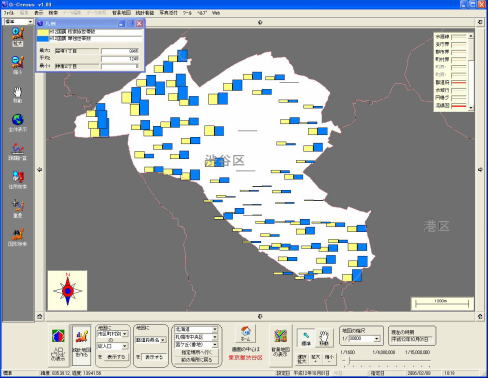488x378 pixels.
Task: Click the population pyramid icon at bottom left
Action: 58,344
